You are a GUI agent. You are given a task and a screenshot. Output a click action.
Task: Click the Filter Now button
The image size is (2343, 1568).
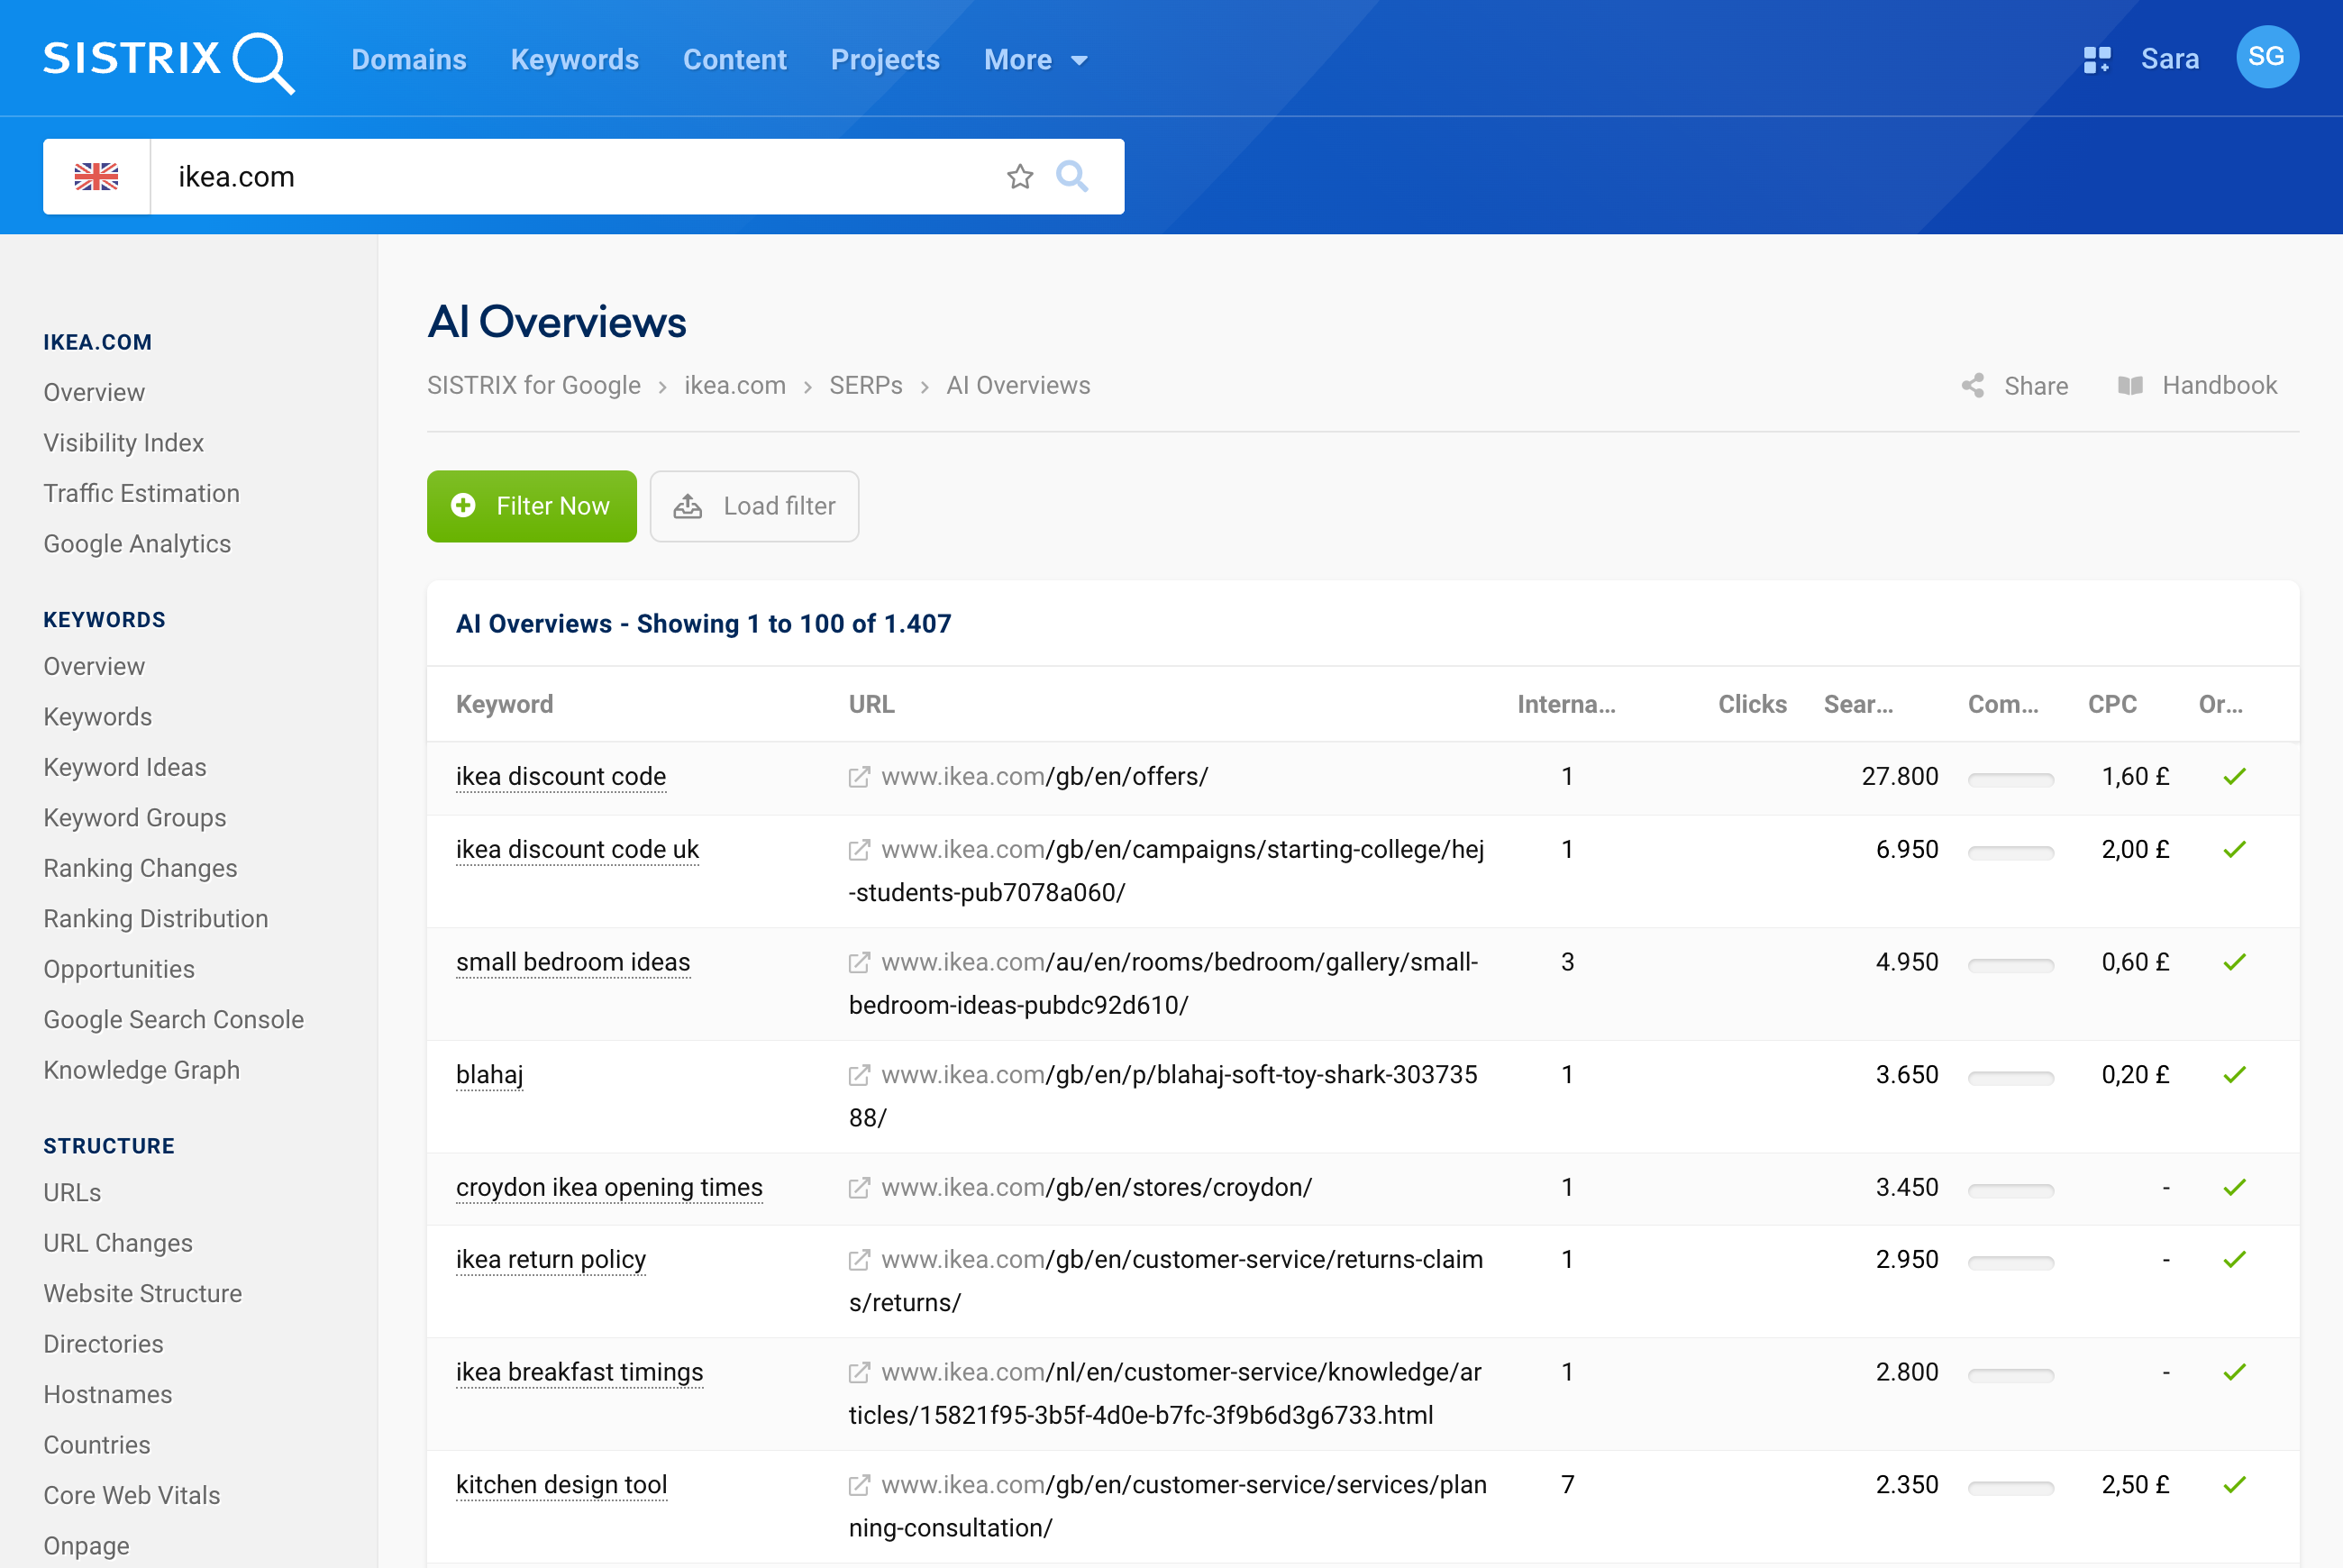532,506
